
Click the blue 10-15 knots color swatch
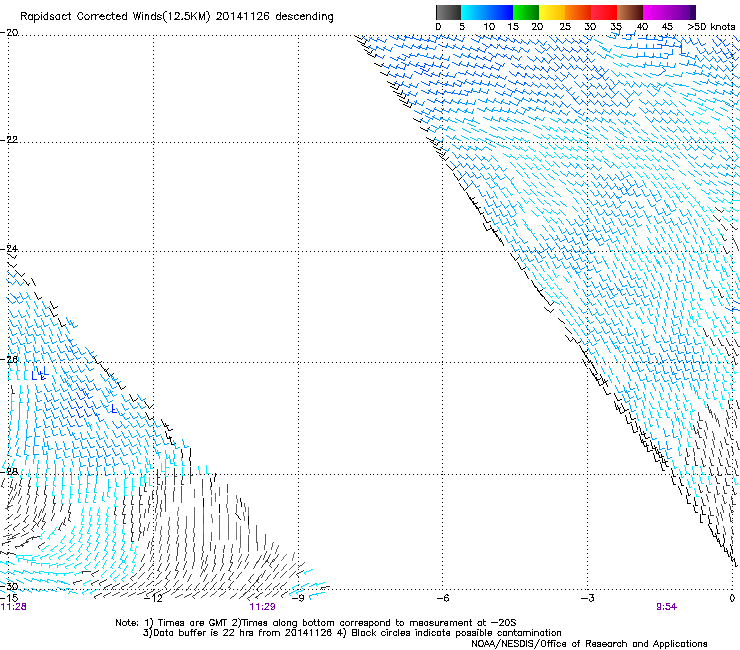pos(500,12)
